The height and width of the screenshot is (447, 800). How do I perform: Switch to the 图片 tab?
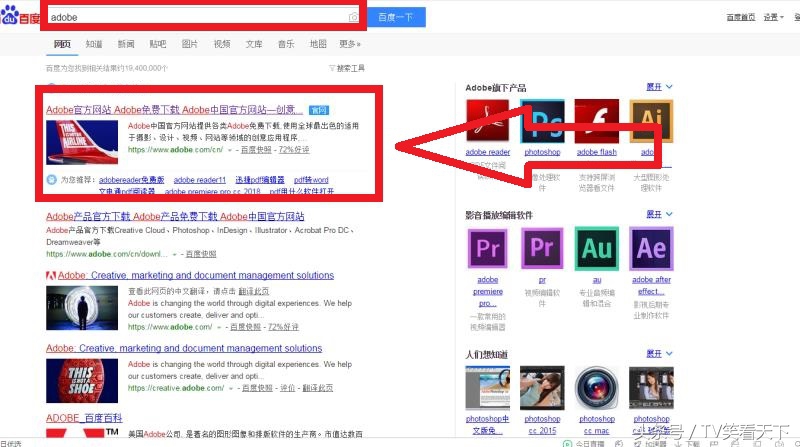pyautogui.click(x=190, y=44)
